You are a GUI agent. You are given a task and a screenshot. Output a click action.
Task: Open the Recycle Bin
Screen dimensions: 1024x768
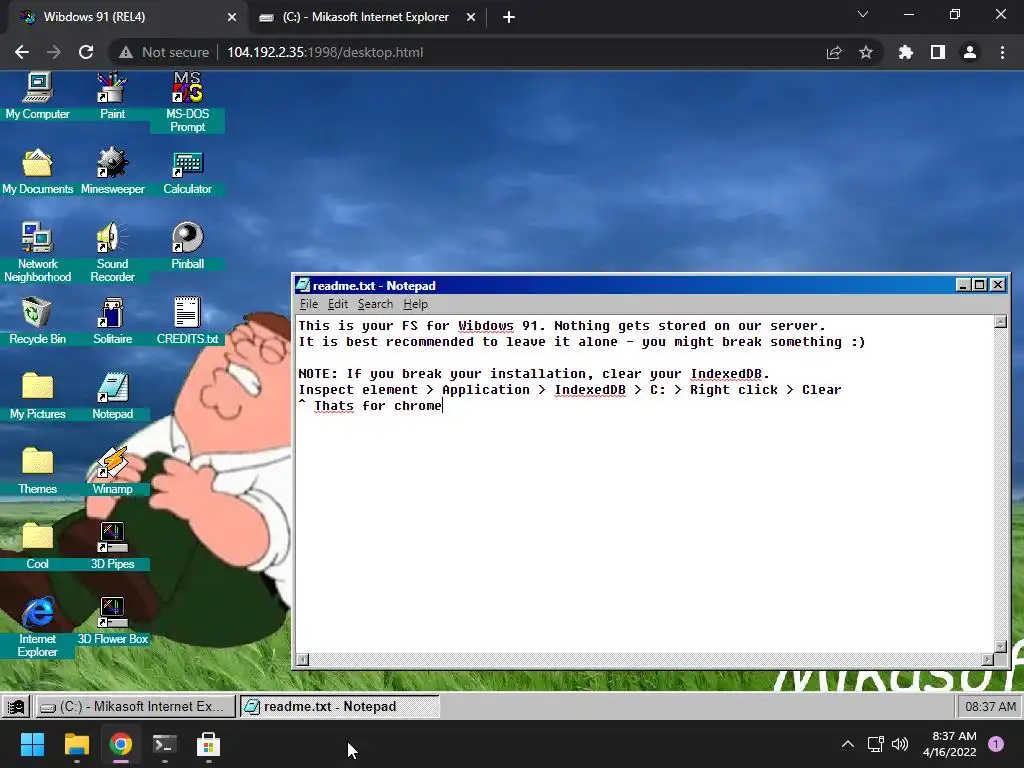tap(37, 322)
